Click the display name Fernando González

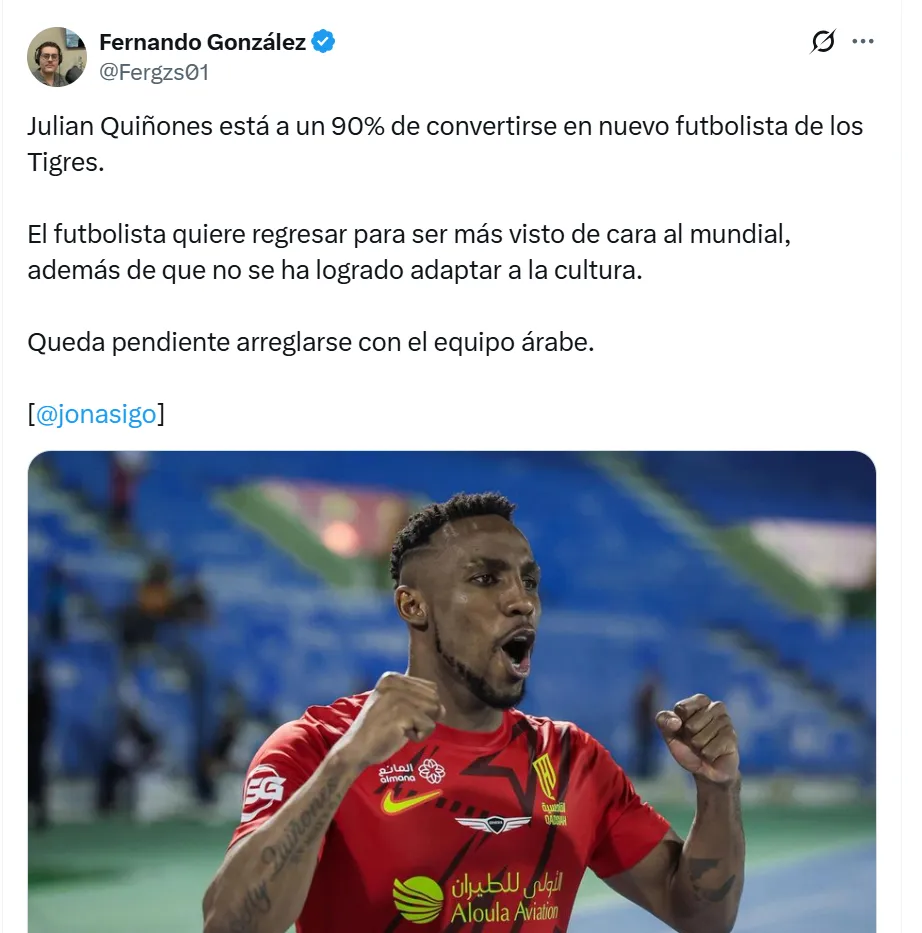tap(202, 42)
